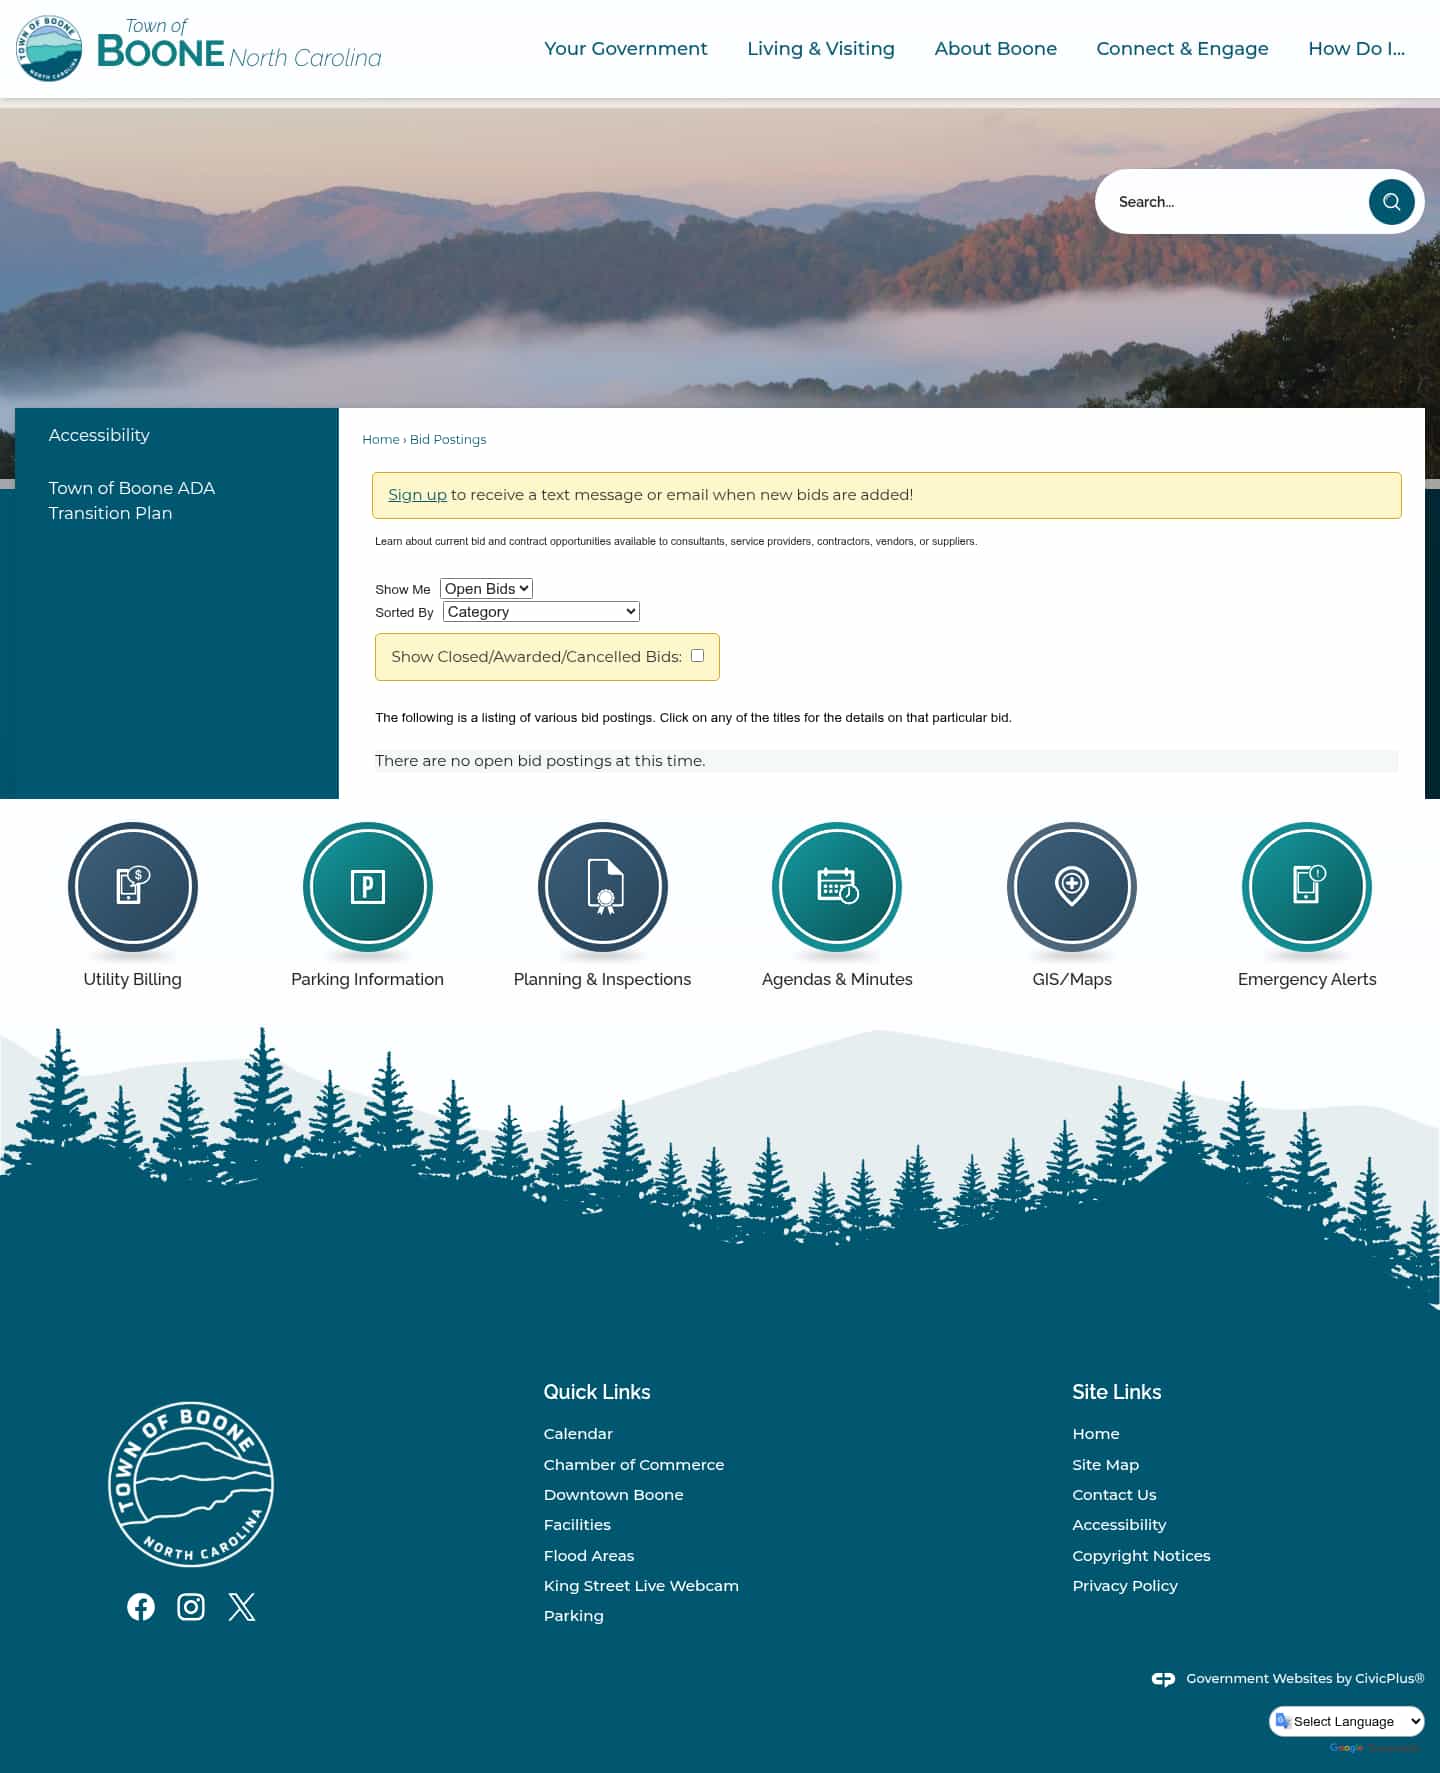Click the Agendas & Minutes text label
The width and height of the screenshot is (1440, 1773).
837,979
